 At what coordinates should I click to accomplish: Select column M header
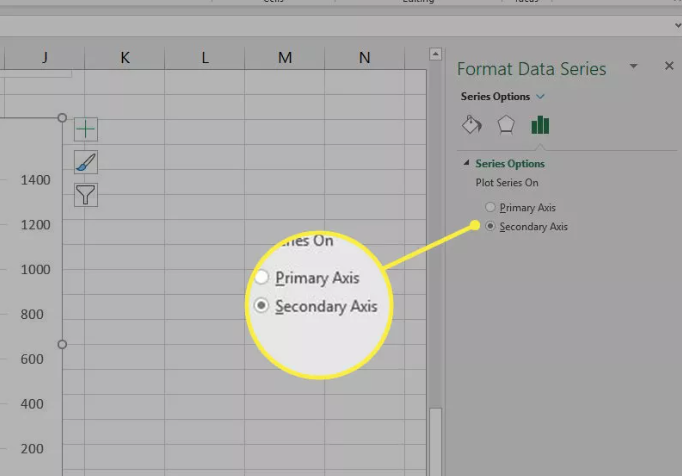pyautogui.click(x=285, y=58)
